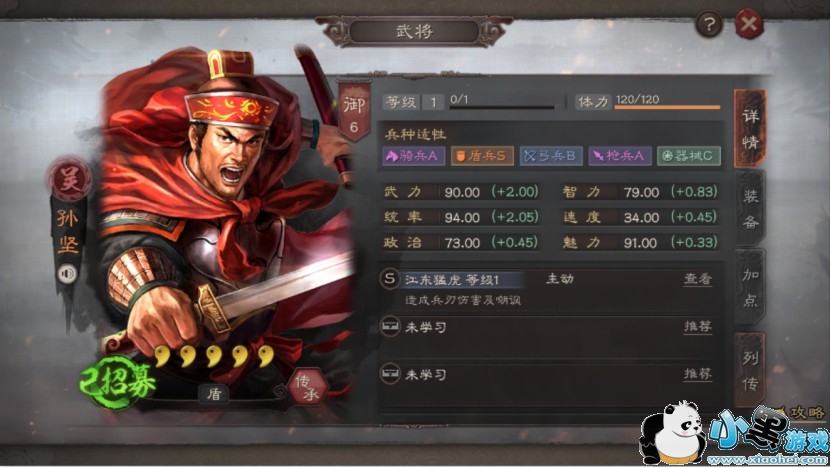The height and width of the screenshot is (468, 831).
Task: Select the 骑兵A cavalry aptitude badge
Action: (413, 156)
